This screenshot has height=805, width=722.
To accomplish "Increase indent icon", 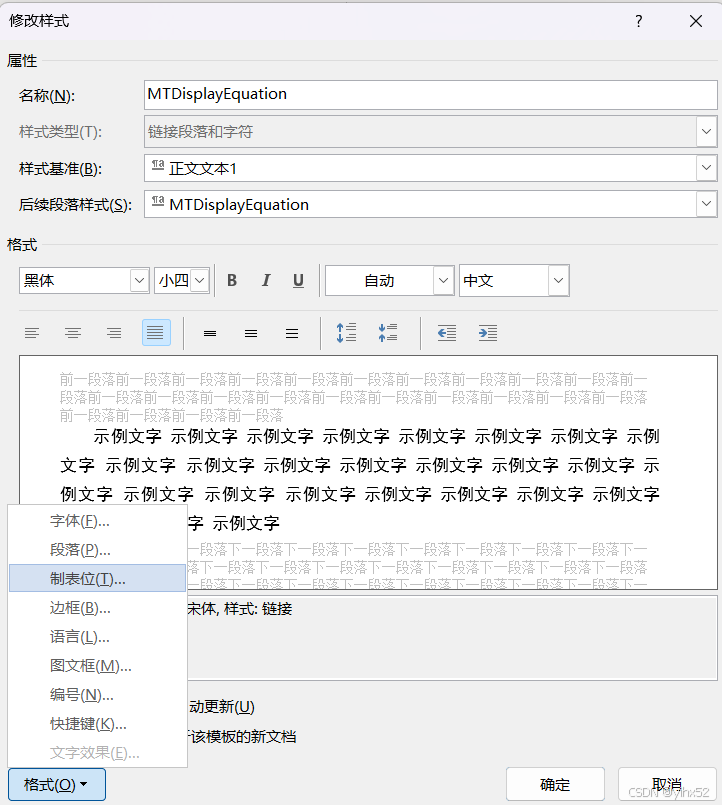I will 488,333.
